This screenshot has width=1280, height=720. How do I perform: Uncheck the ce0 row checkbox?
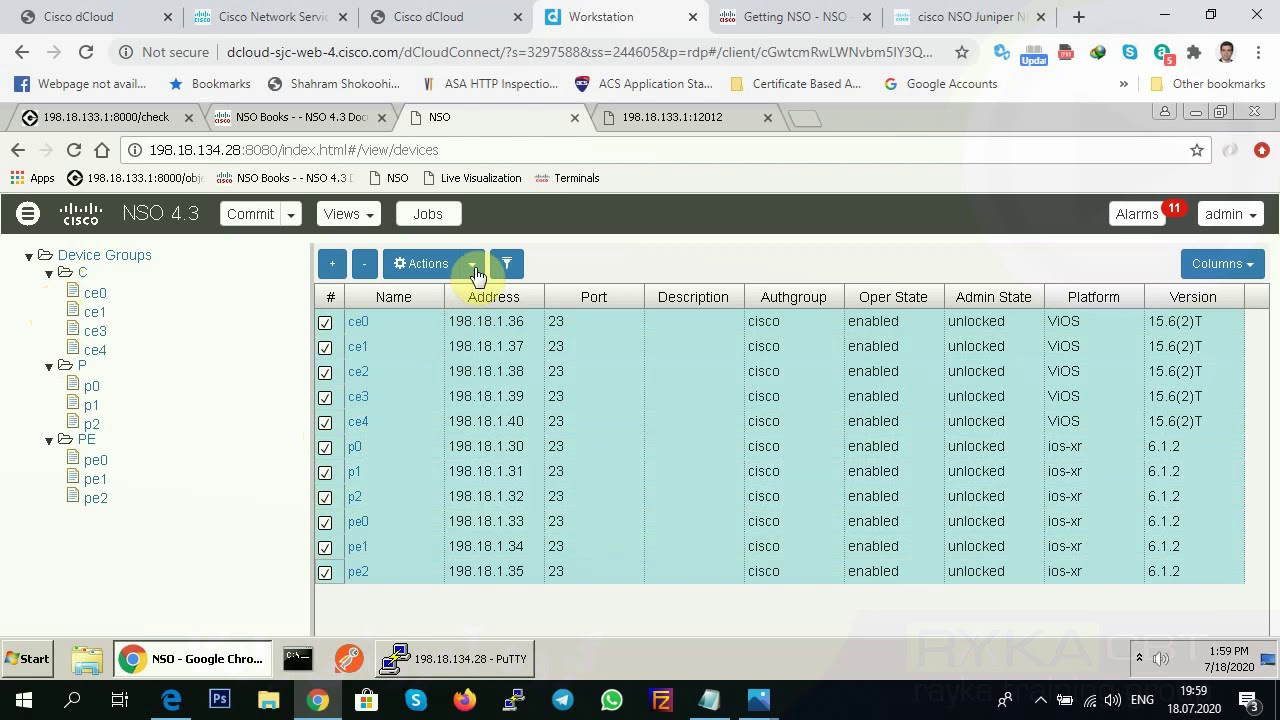[x=325, y=323]
